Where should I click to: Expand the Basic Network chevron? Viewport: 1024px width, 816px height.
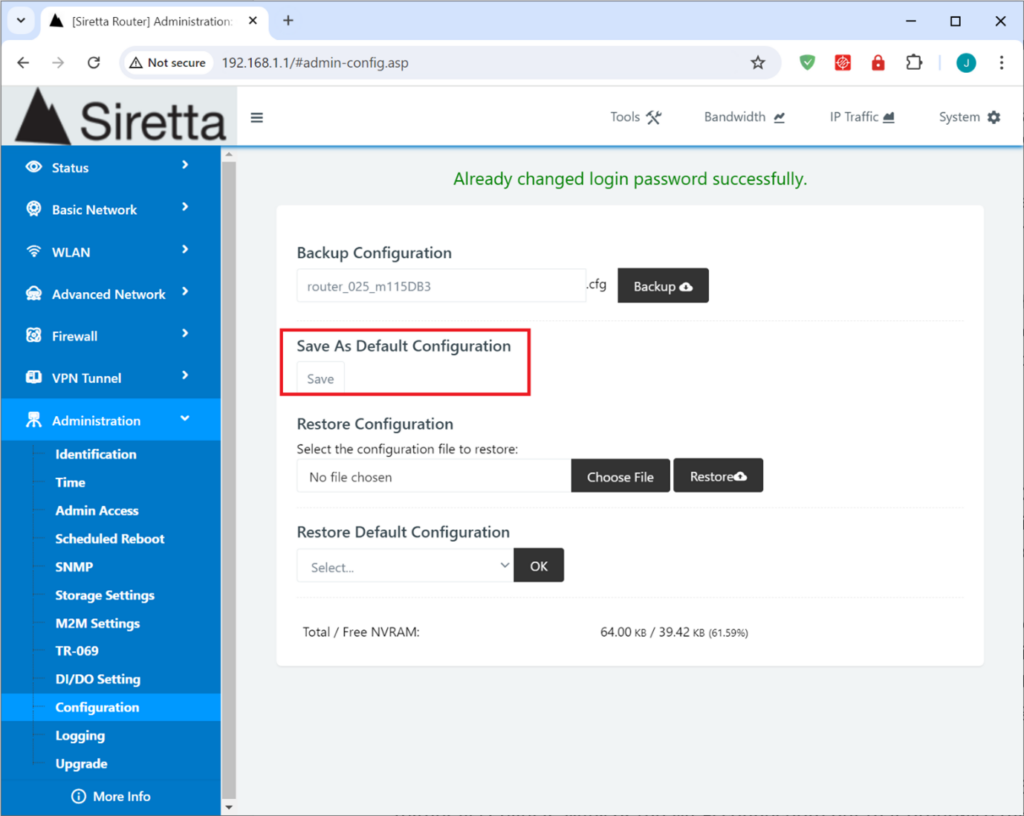pos(185,207)
